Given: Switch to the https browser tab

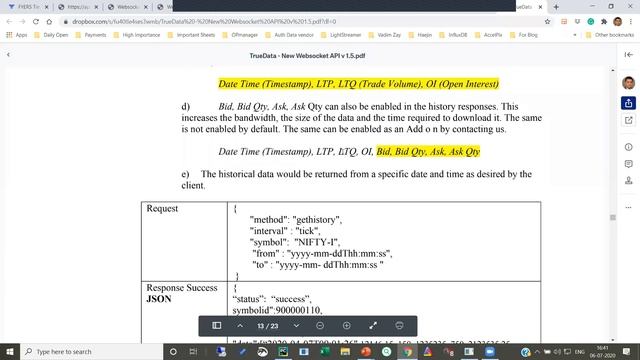Looking at the screenshot, I should click(x=78, y=7).
